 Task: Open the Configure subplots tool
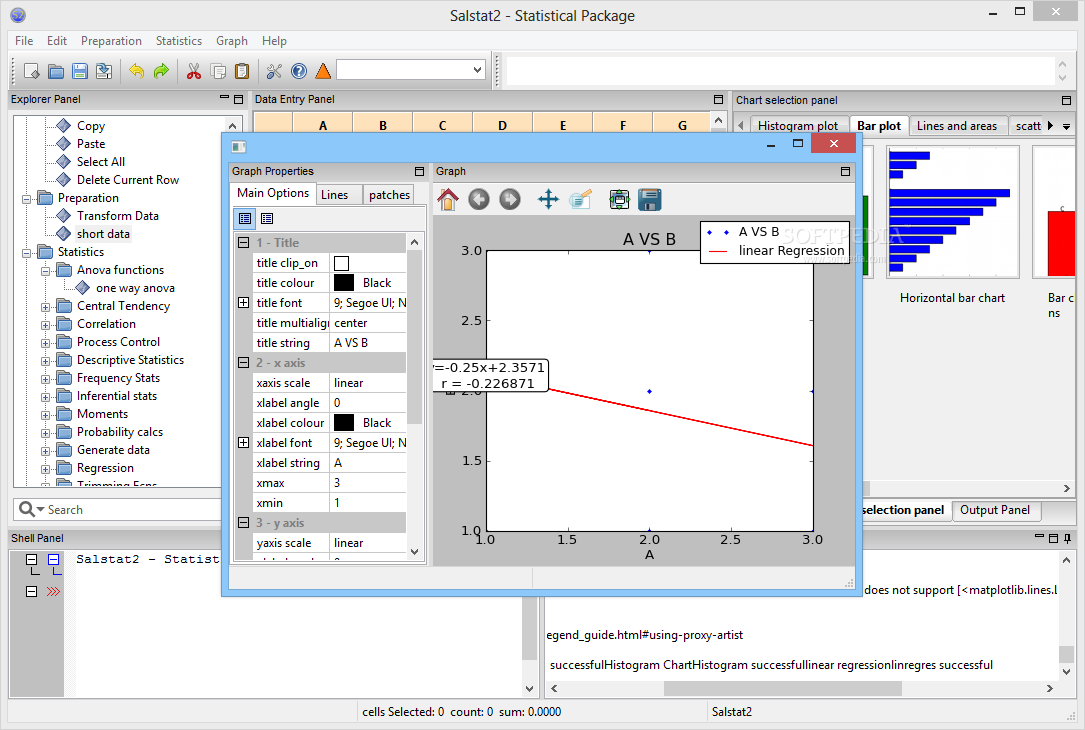pos(619,200)
